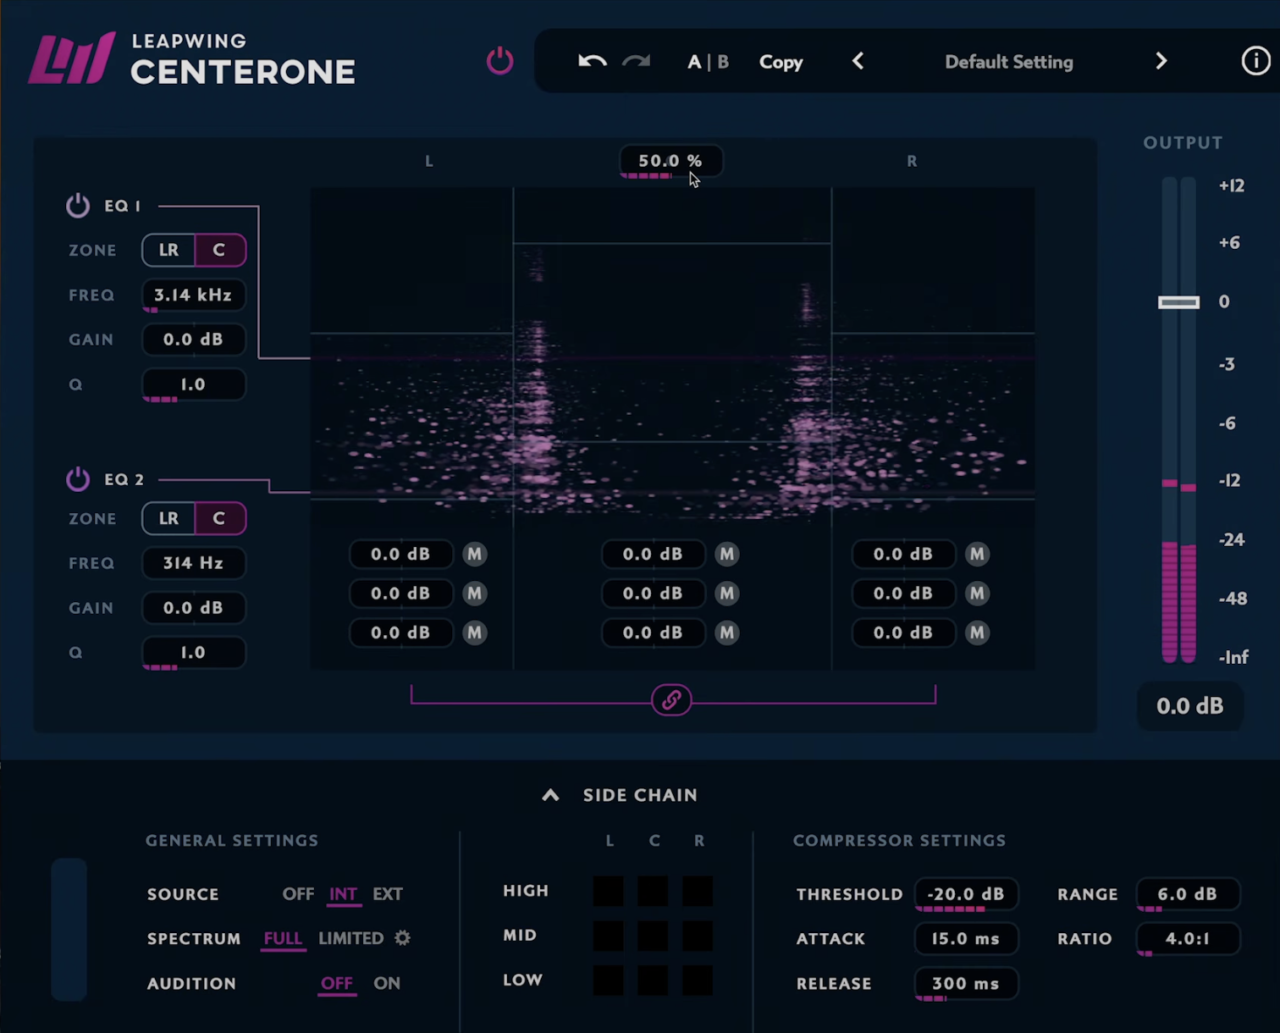Click the HIGH band R side chain cell
Viewport: 1280px width, 1033px height.
[x=698, y=891]
